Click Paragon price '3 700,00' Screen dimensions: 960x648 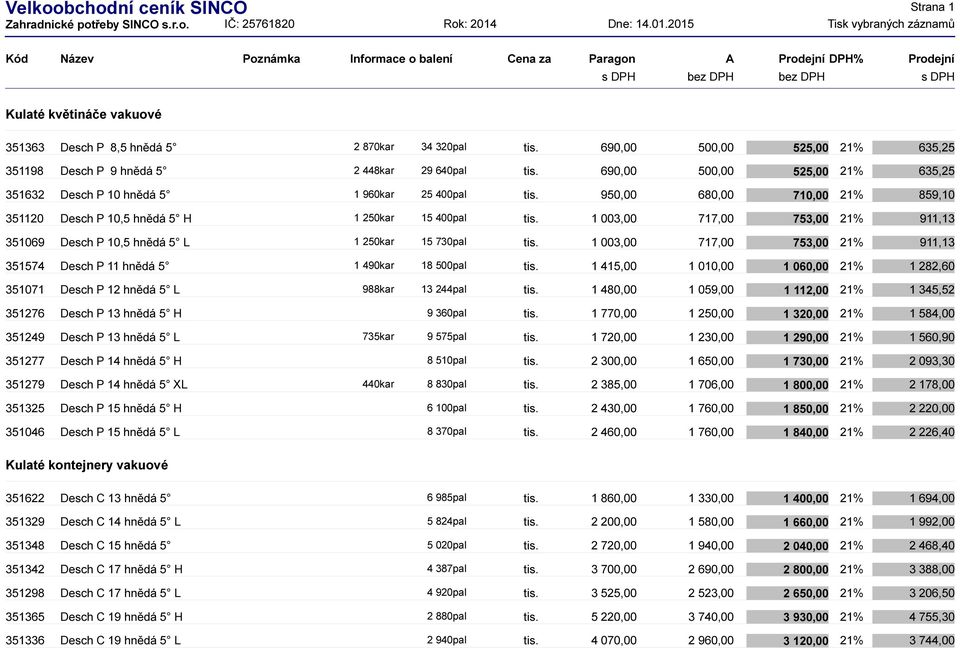coord(614,570)
